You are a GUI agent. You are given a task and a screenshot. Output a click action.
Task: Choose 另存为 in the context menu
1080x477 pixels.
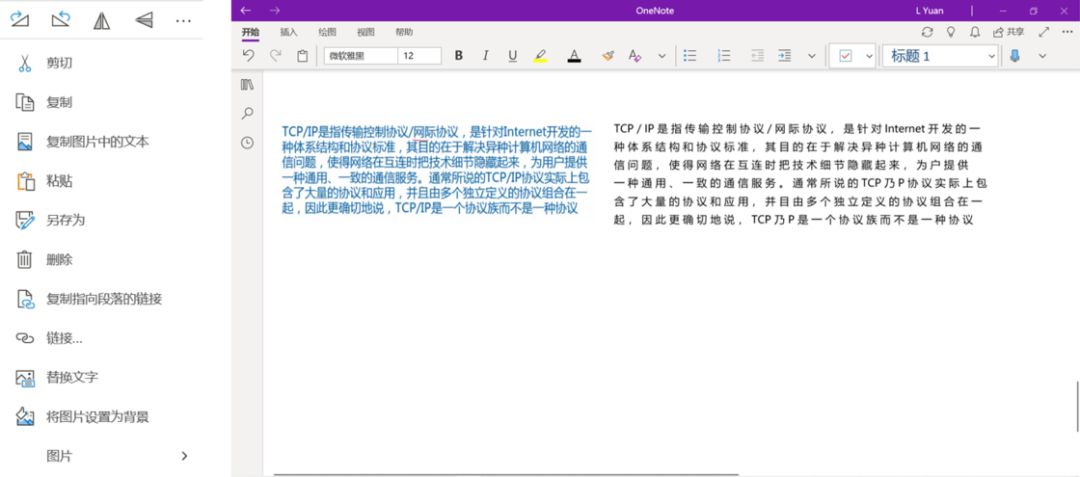click(65, 220)
